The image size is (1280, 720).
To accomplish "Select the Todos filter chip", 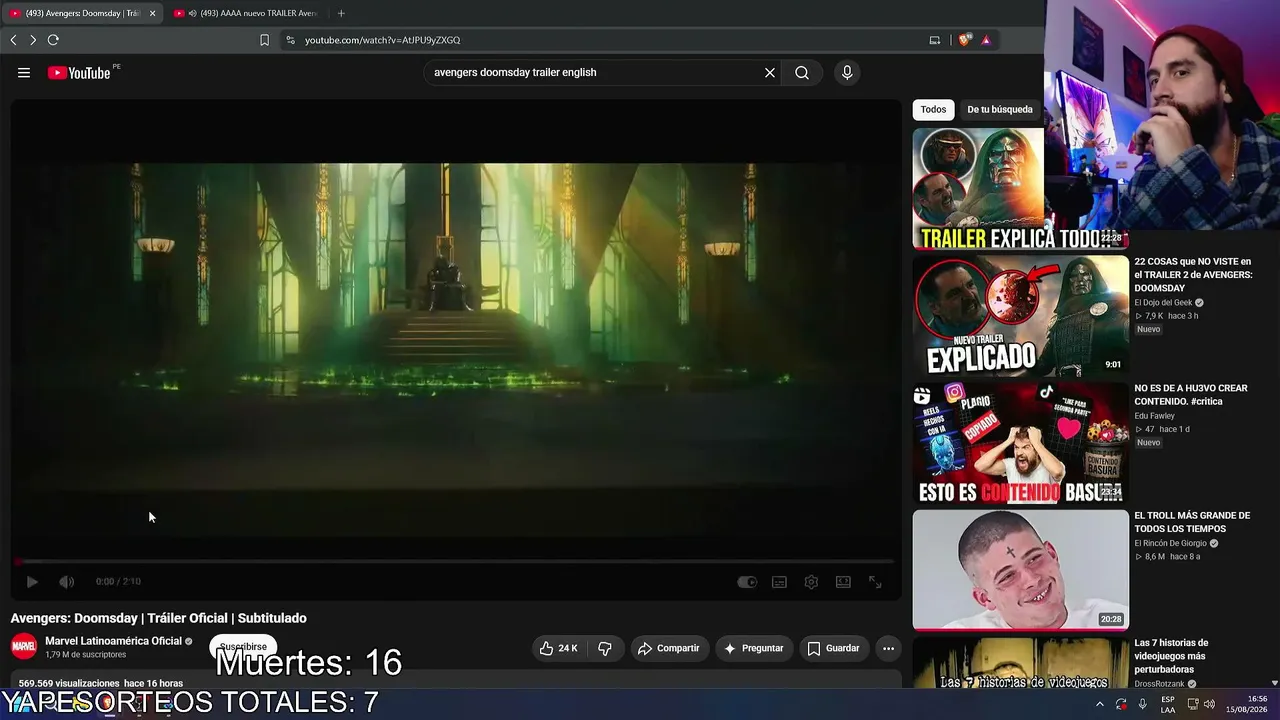I will pos(933,109).
